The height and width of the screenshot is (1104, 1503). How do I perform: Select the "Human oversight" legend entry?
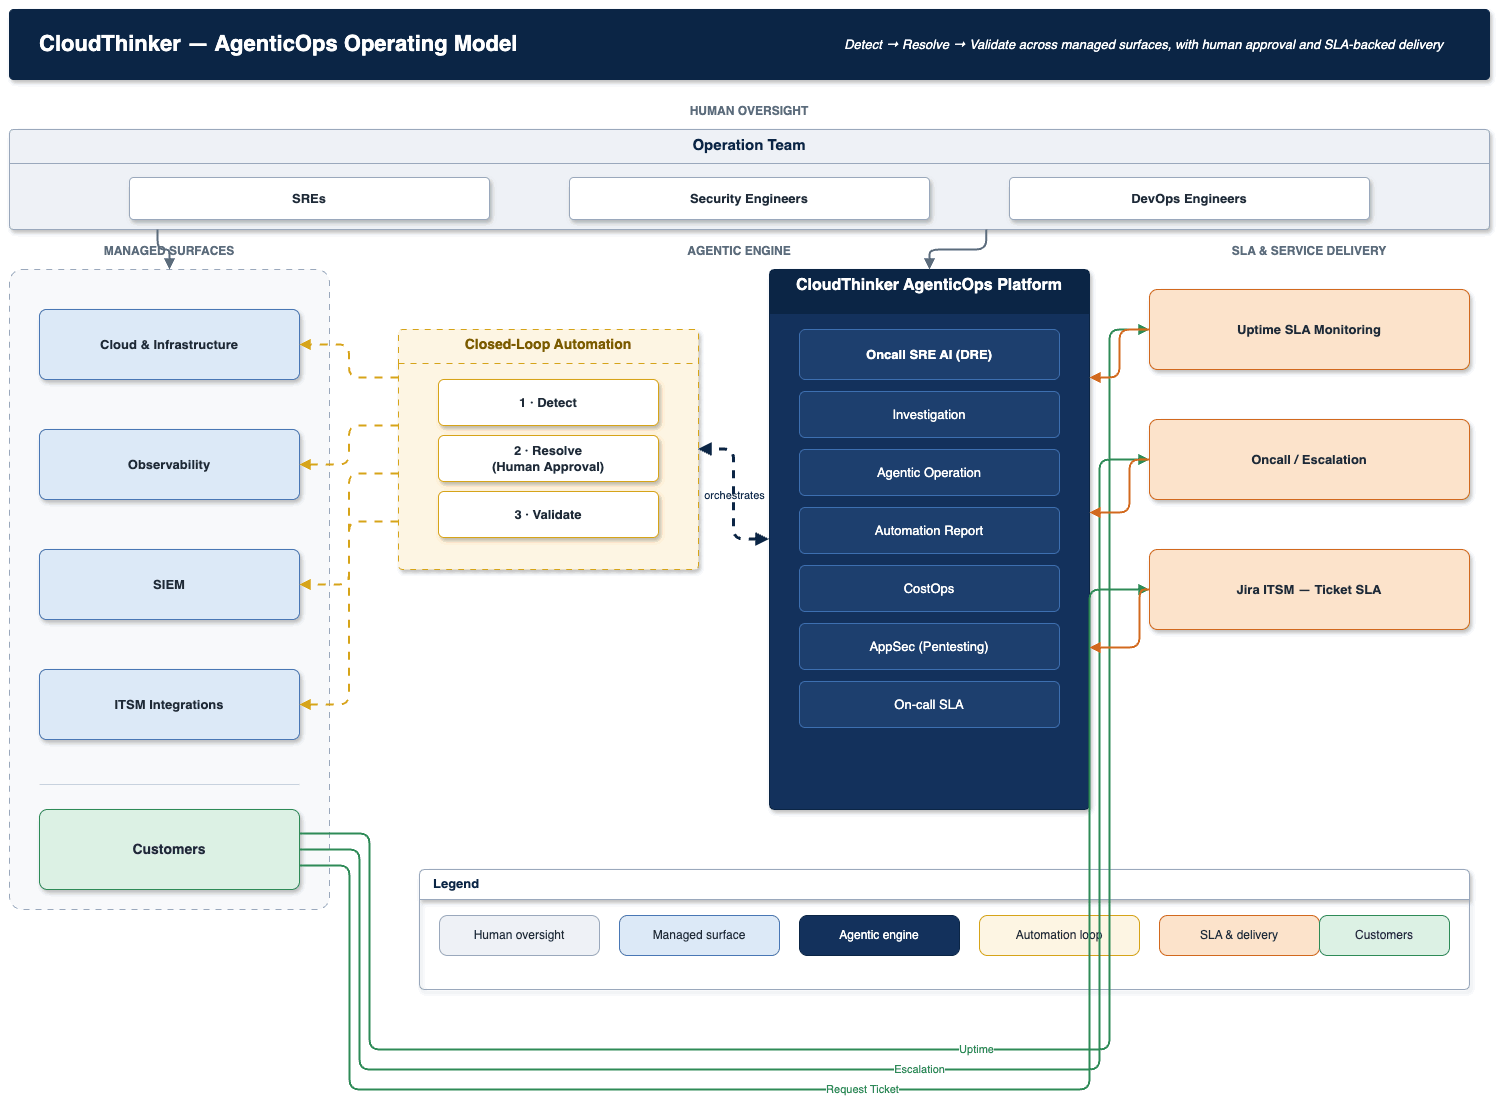[x=519, y=935]
